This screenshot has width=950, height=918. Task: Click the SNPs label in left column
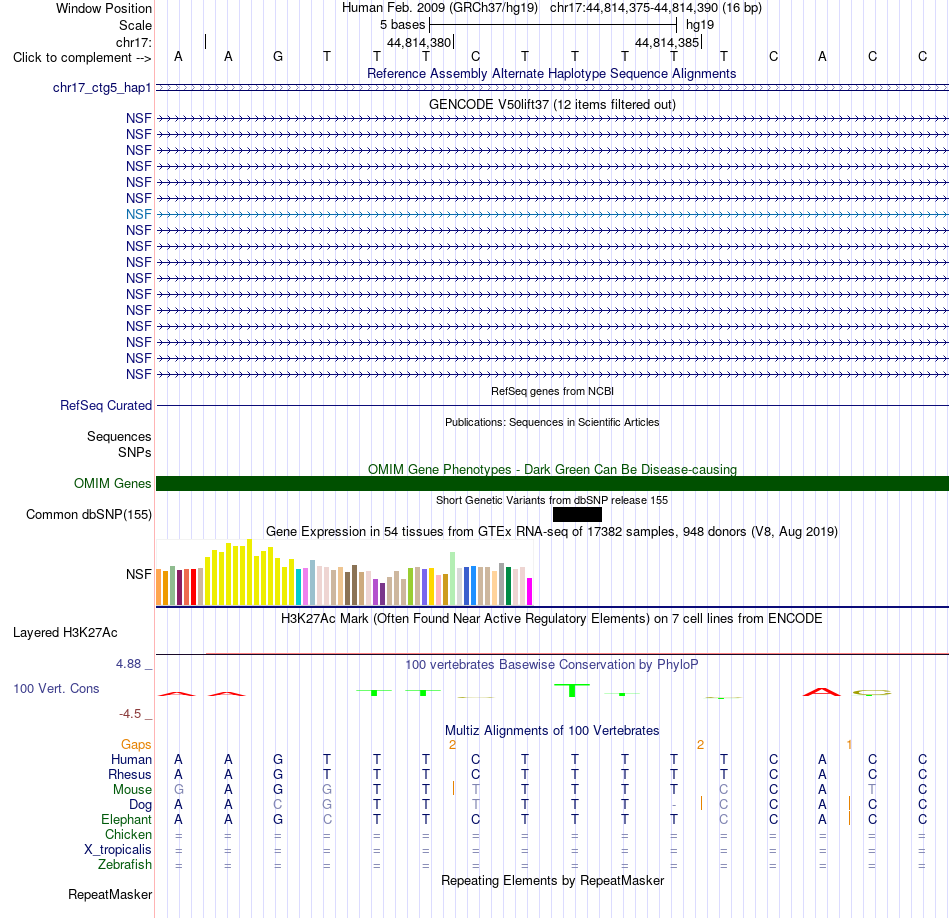tap(135, 453)
